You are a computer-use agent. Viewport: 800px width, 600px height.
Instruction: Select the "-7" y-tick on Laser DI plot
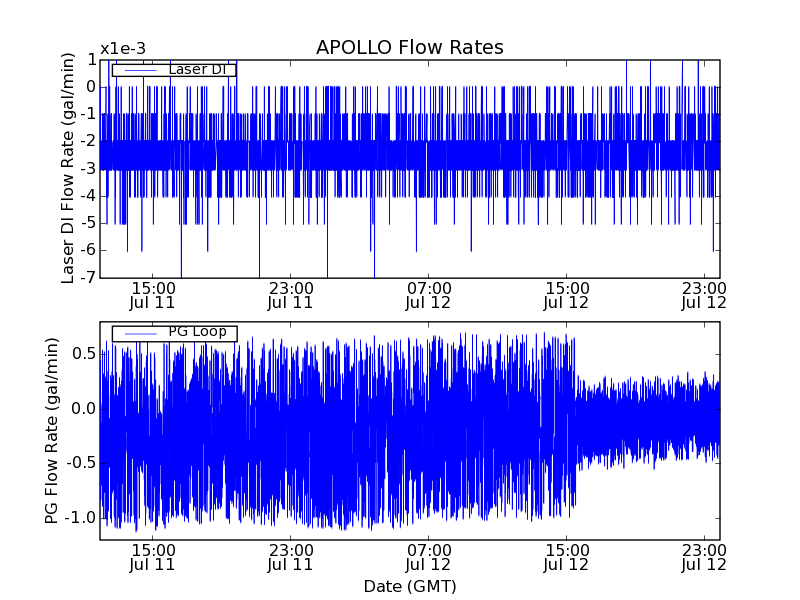(x=88, y=278)
